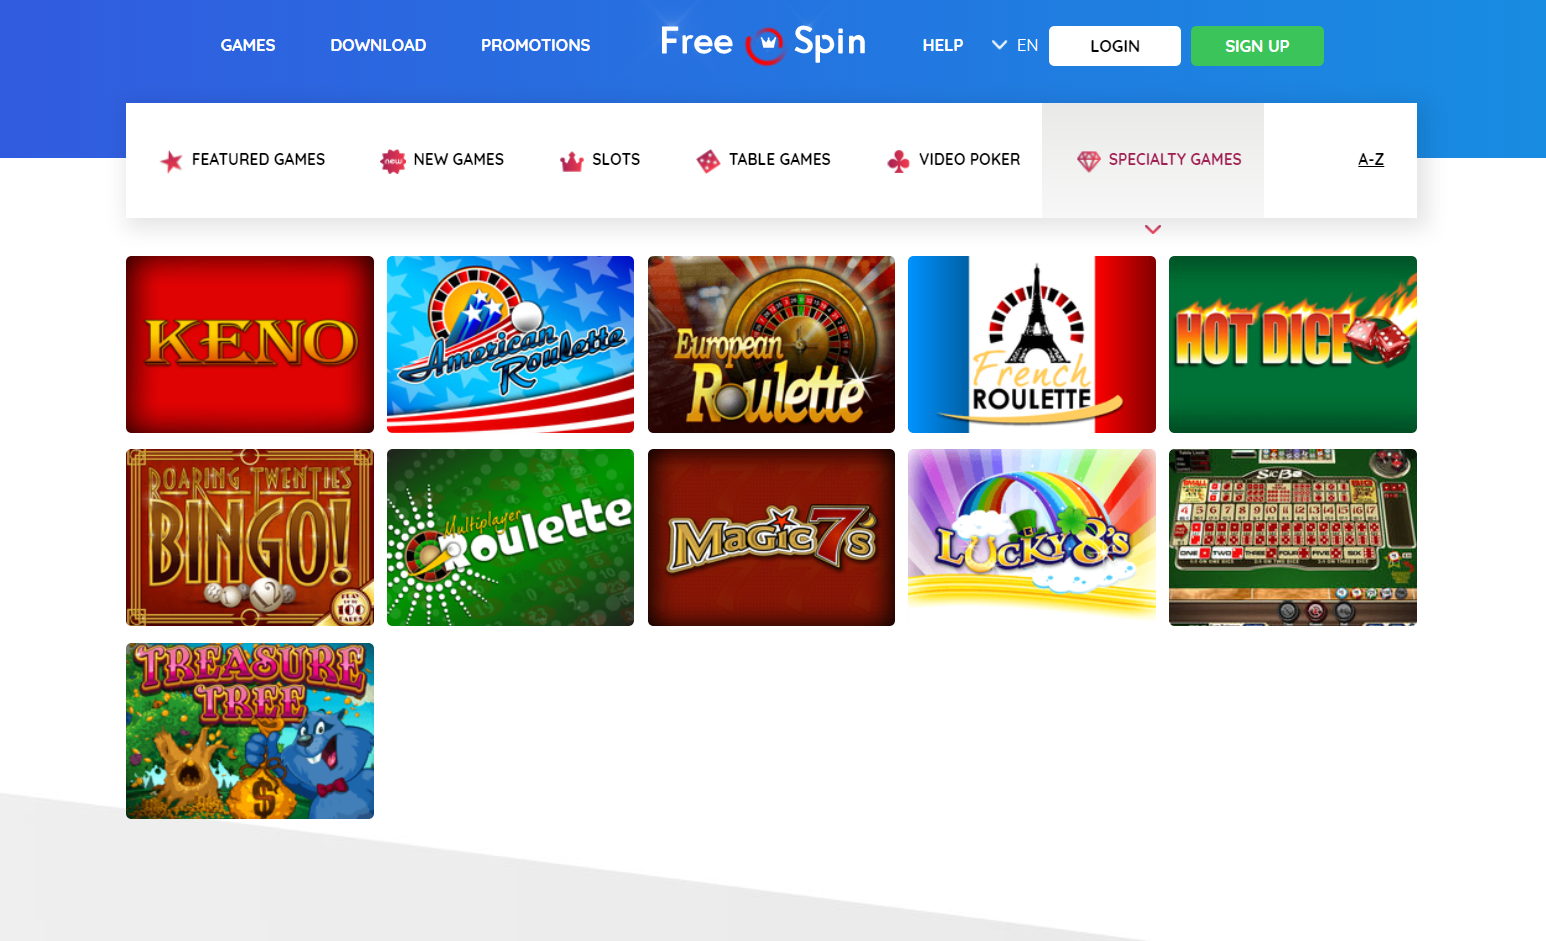Open the Promotions menu item
Screen dimensions: 1546x941
pos(535,45)
